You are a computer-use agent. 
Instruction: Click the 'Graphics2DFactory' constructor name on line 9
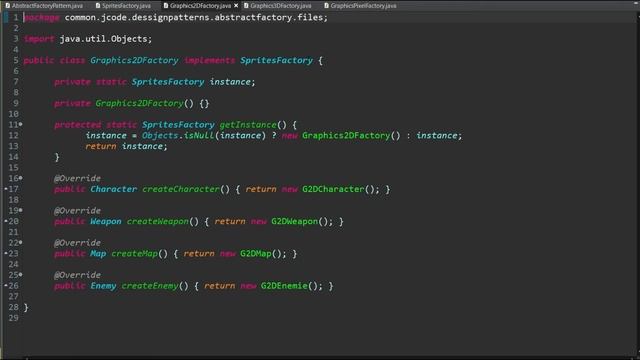(140, 103)
